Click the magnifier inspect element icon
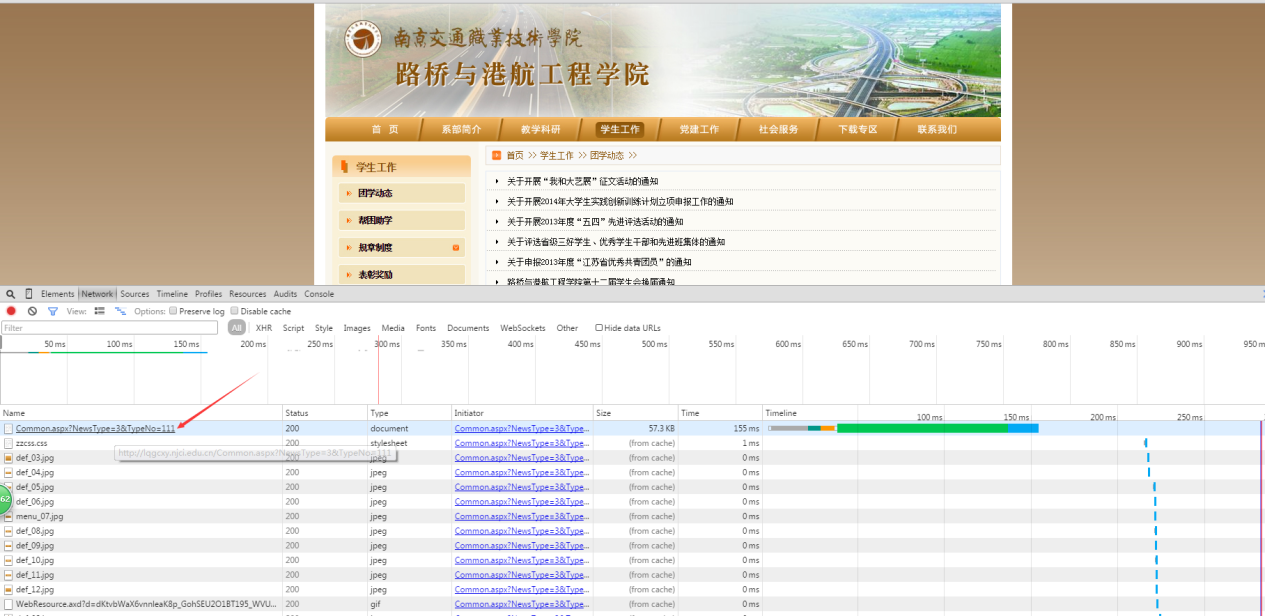Screen dimensions: 1265x616 tap(11, 294)
